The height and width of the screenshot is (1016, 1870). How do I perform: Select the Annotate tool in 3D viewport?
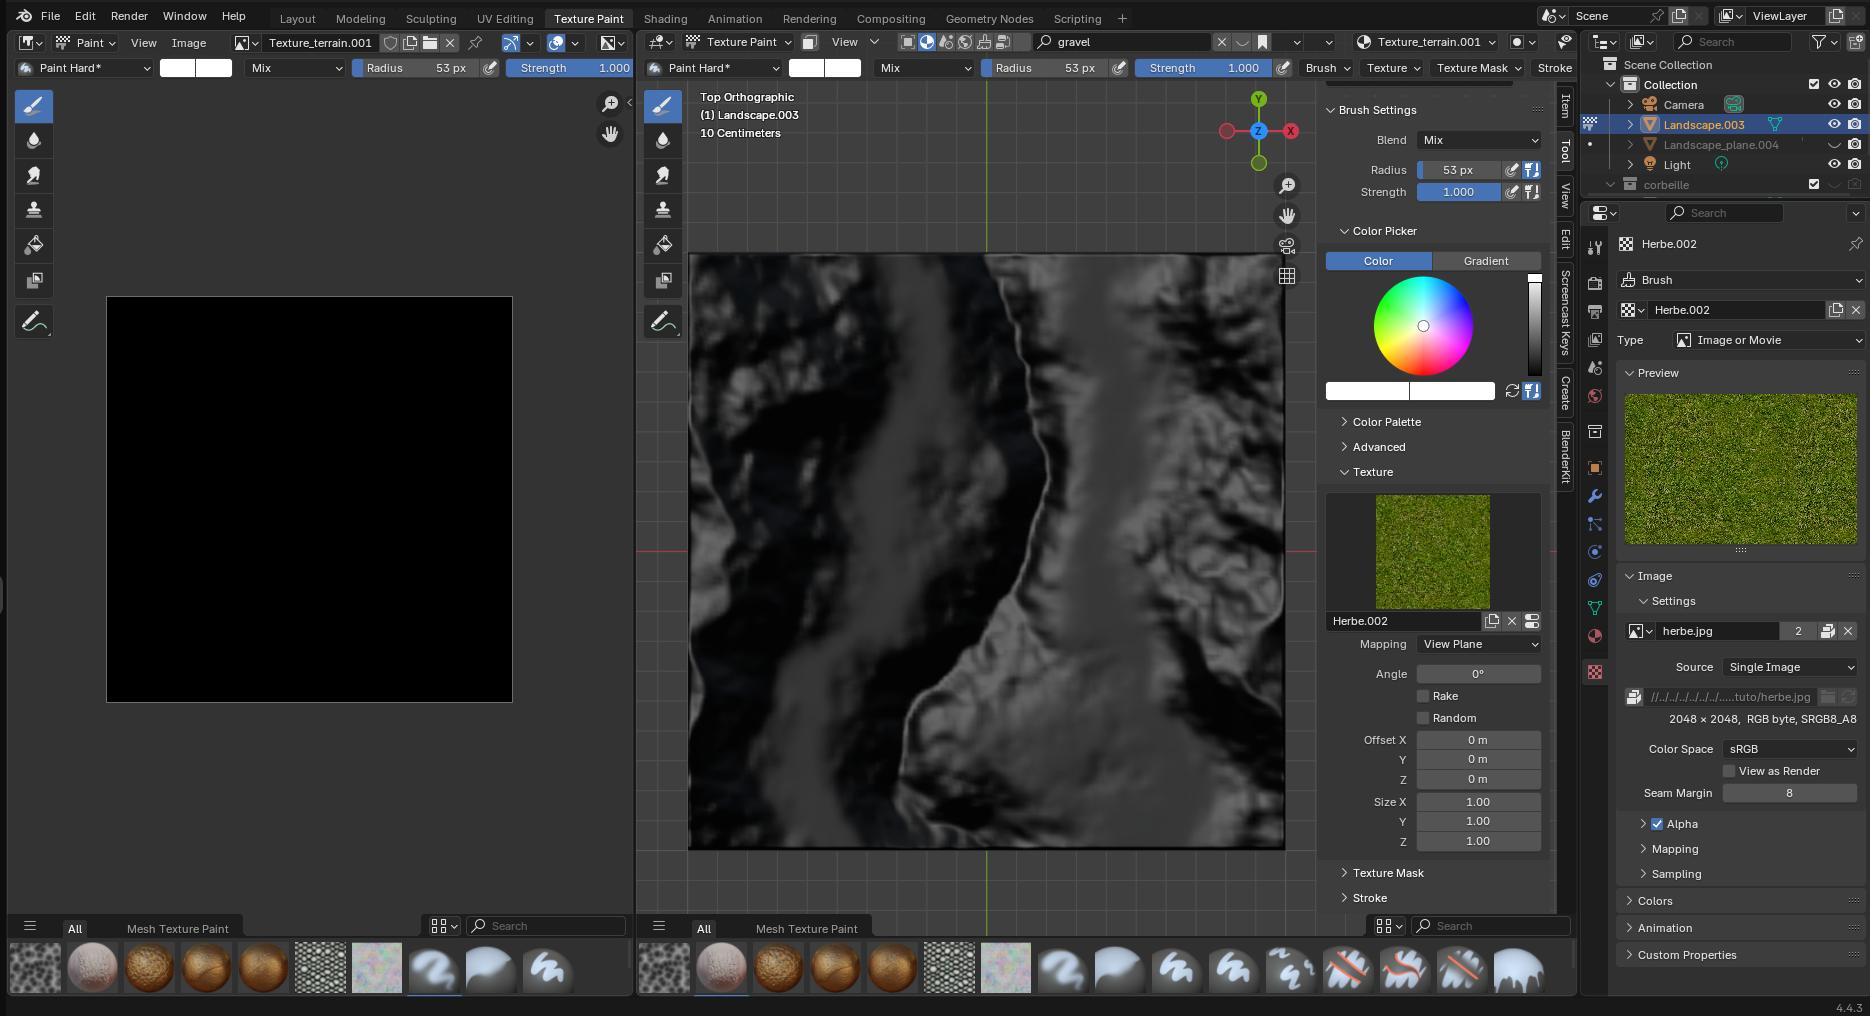point(662,322)
